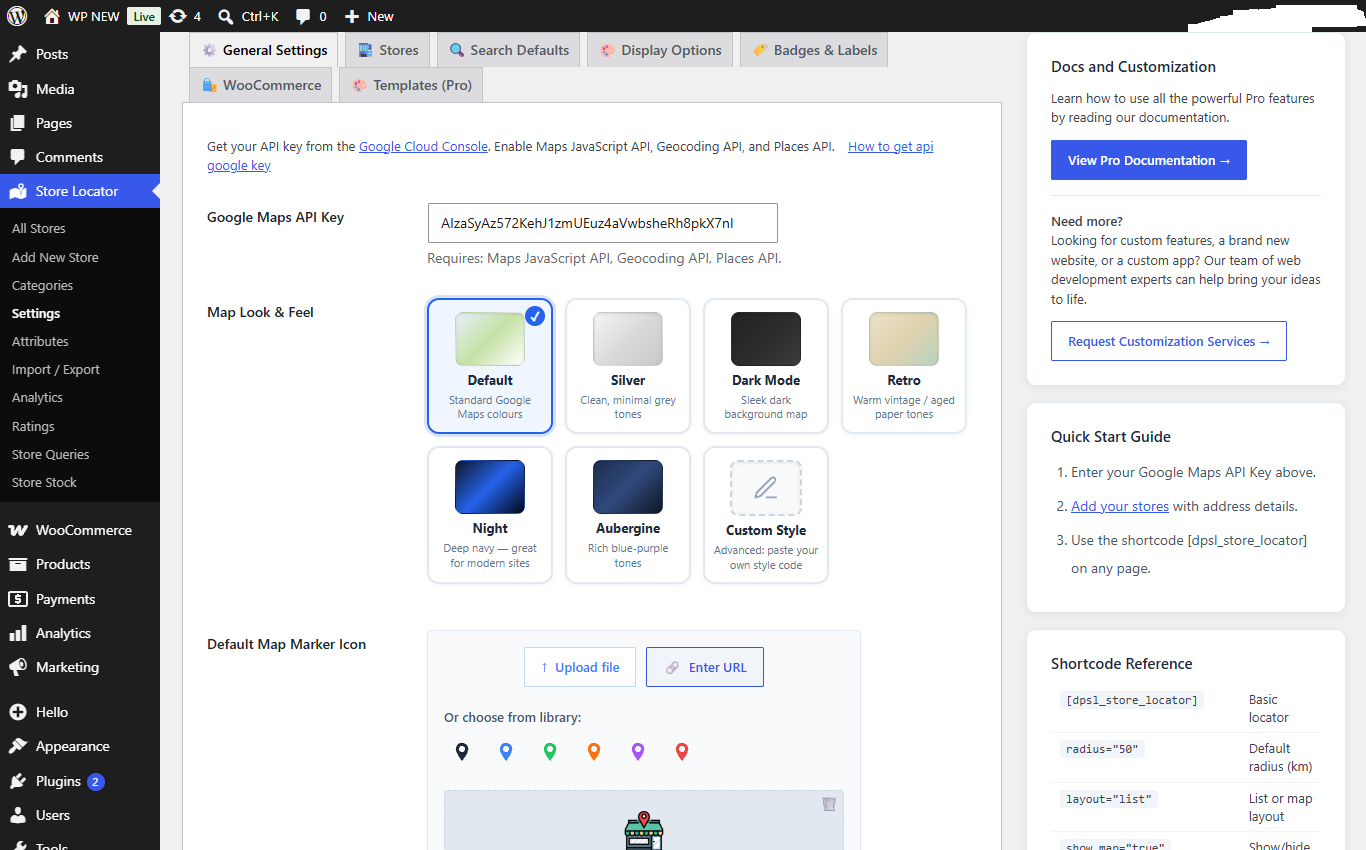The width and height of the screenshot is (1366, 850).
Task: Open Pages via its sidebar icon
Action: click(x=18, y=123)
